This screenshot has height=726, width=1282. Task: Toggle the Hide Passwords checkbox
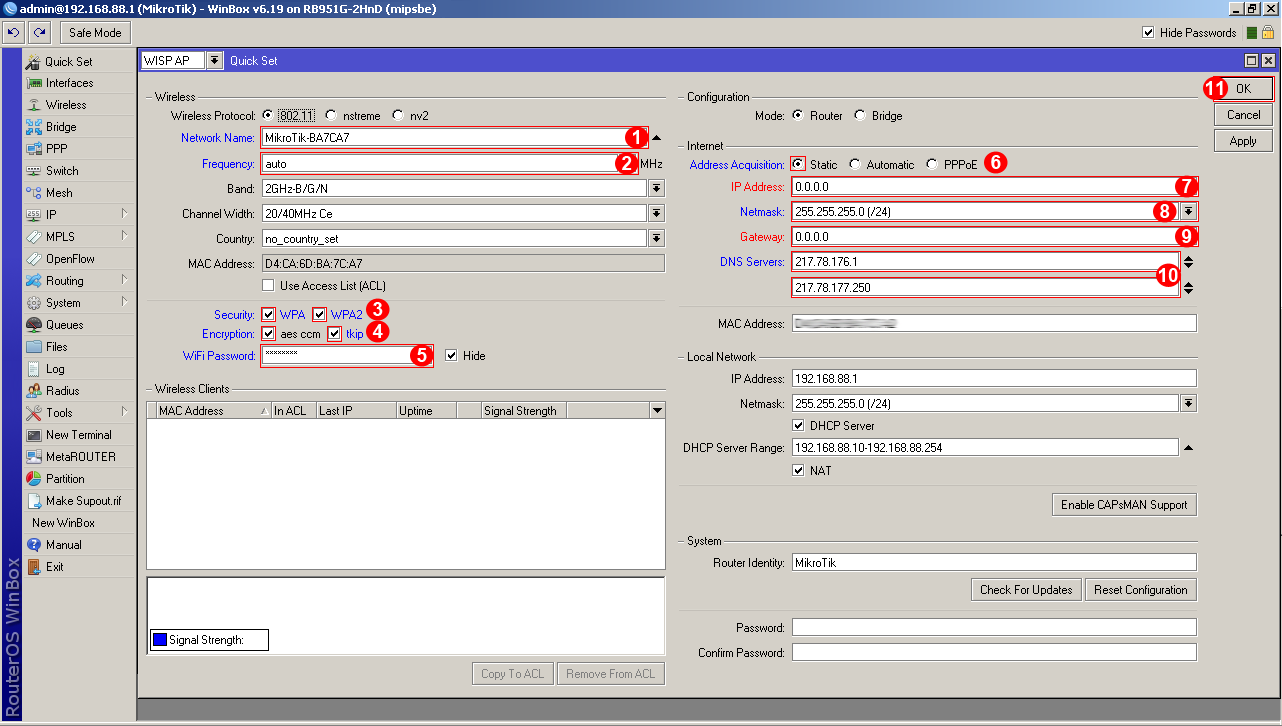1148,33
